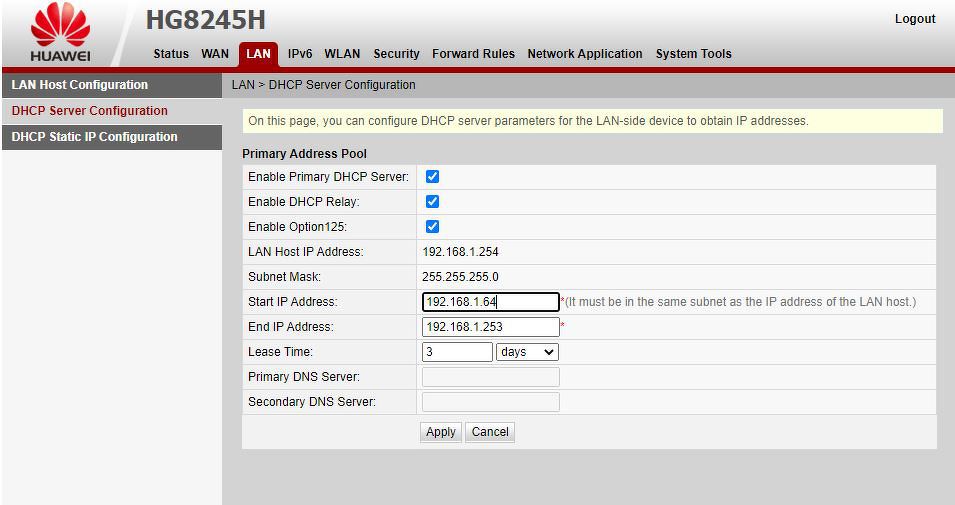Click the Cancel button
Screen dimensions: 955x505
point(490,432)
